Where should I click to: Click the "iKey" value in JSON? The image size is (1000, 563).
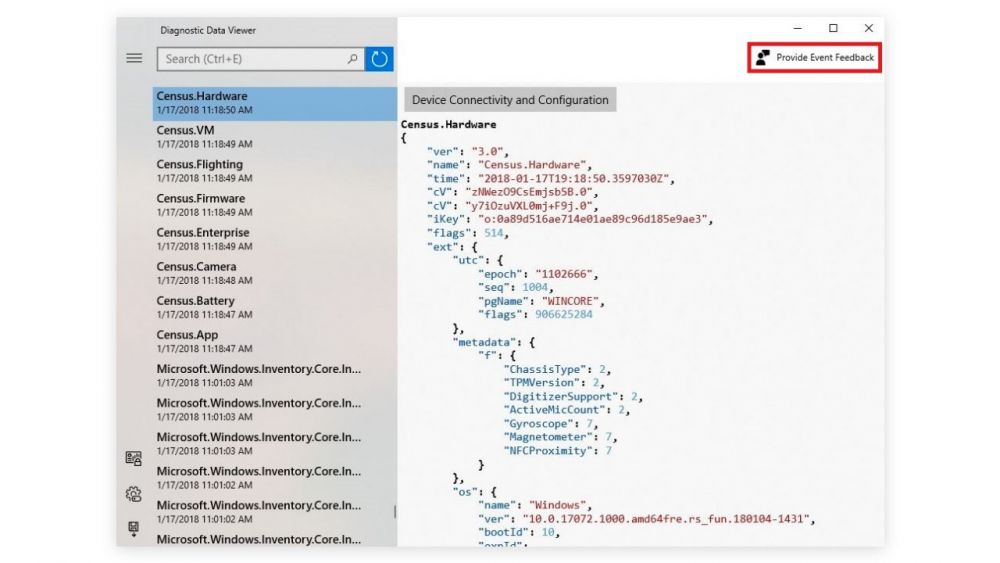[x=592, y=219]
